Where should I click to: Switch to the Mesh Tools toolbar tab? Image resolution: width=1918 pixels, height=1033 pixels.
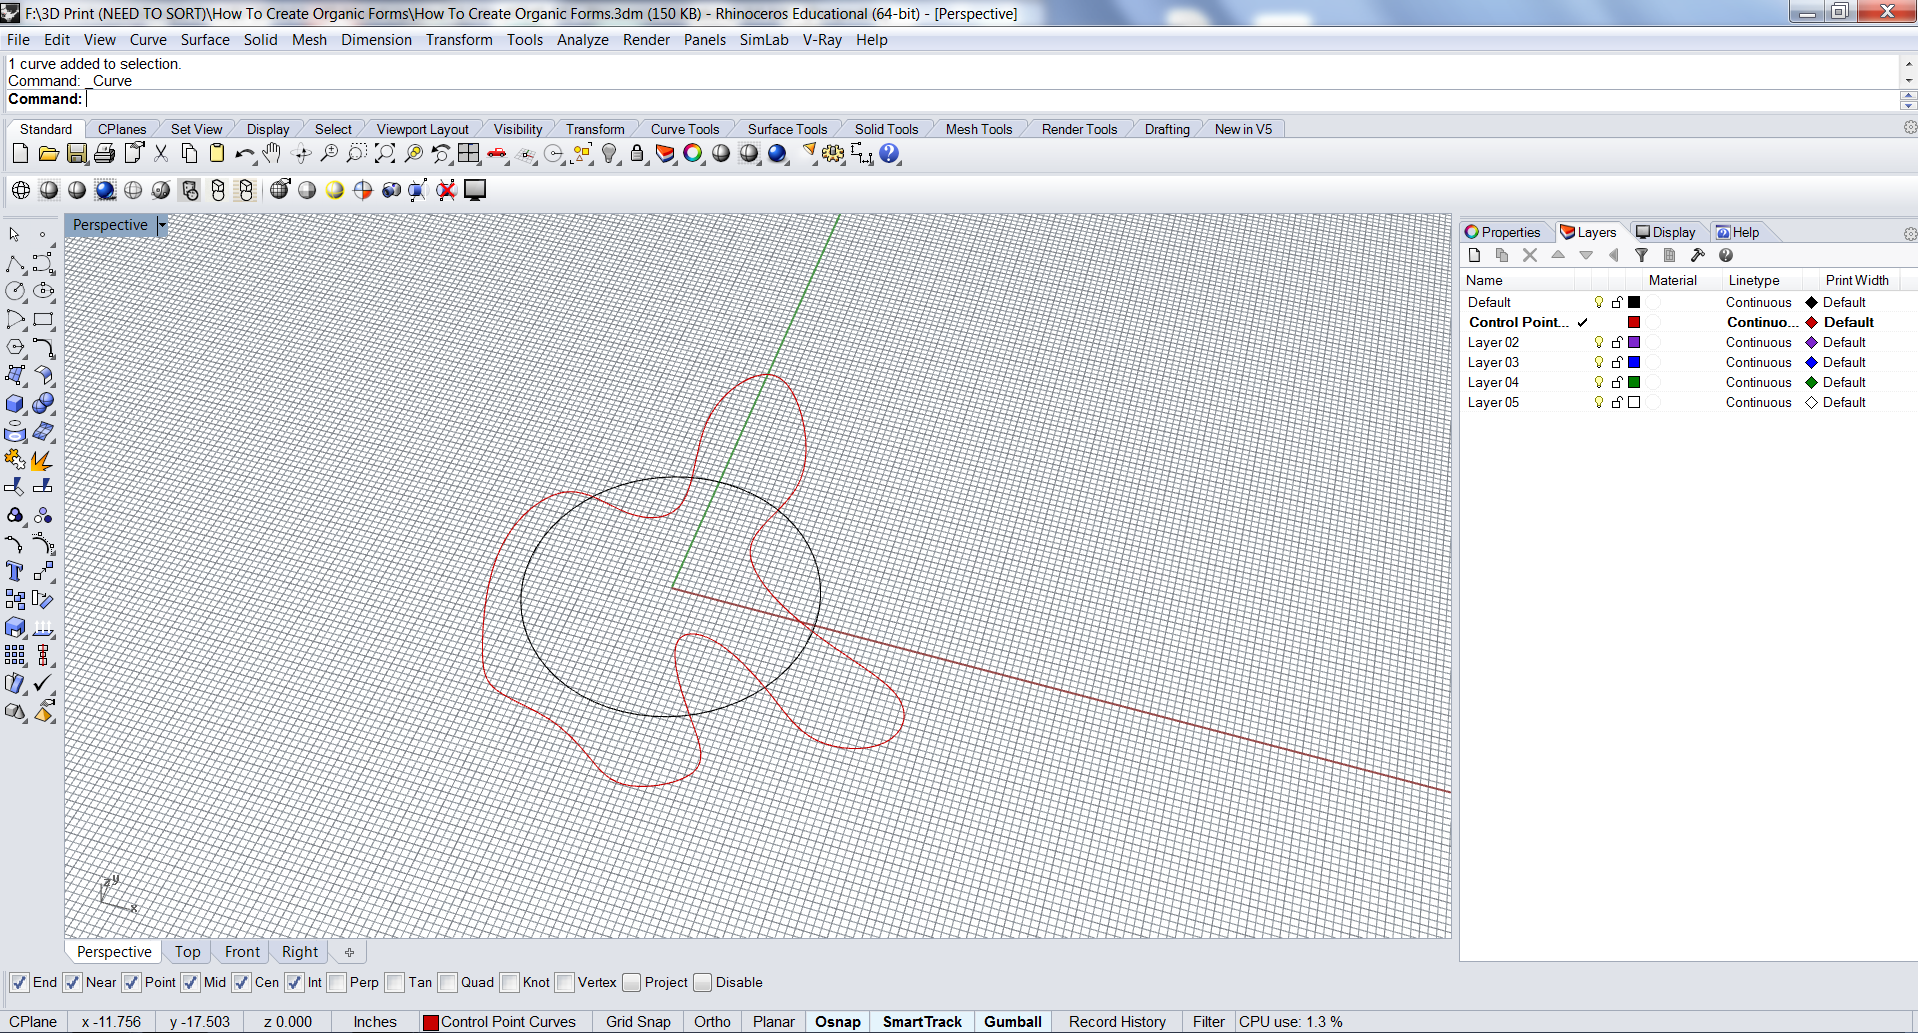coord(979,129)
